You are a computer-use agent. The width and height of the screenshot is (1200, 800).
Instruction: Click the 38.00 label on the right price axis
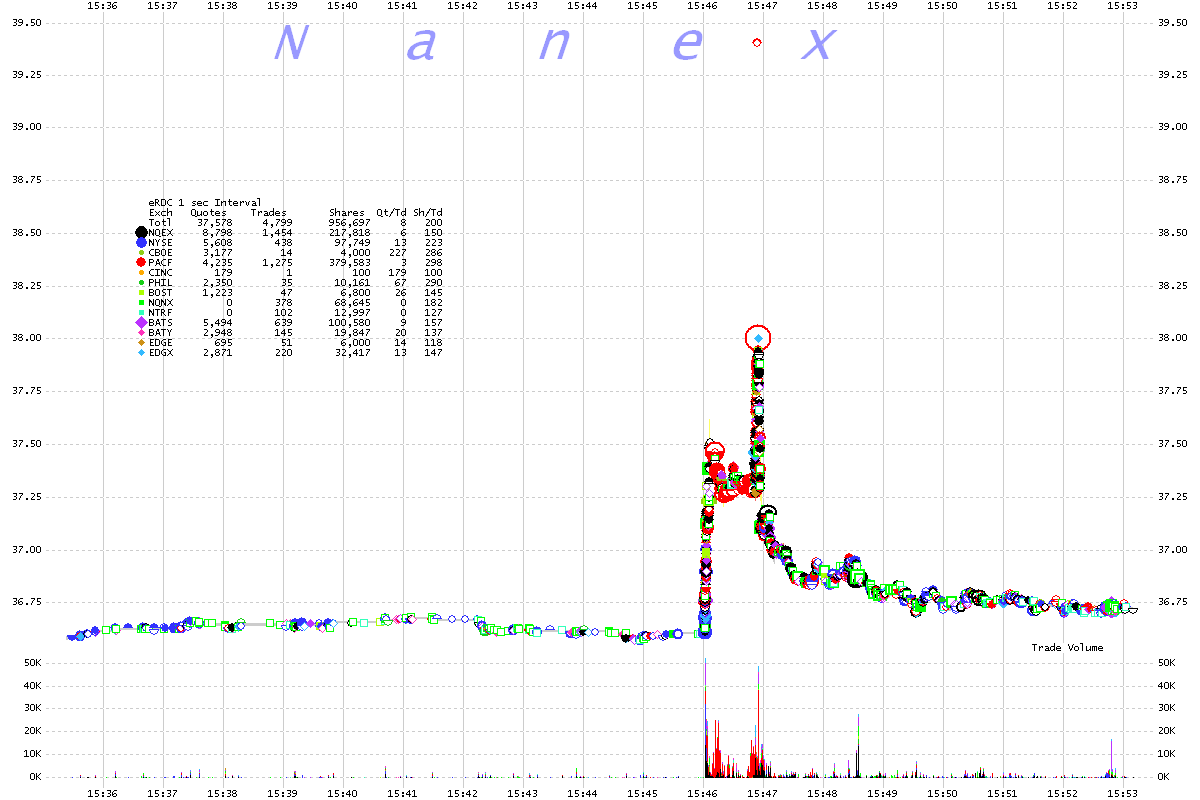[x=1171, y=338]
